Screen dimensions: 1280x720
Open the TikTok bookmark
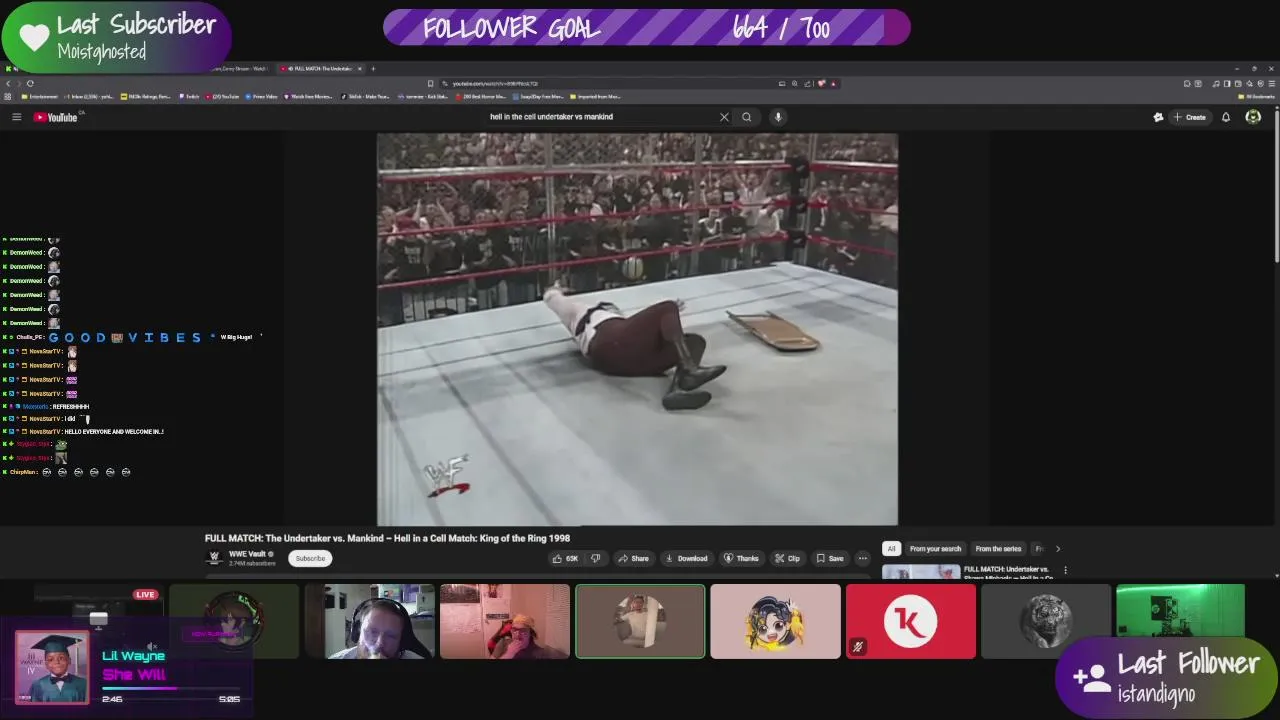pyautogui.click(x=365, y=97)
